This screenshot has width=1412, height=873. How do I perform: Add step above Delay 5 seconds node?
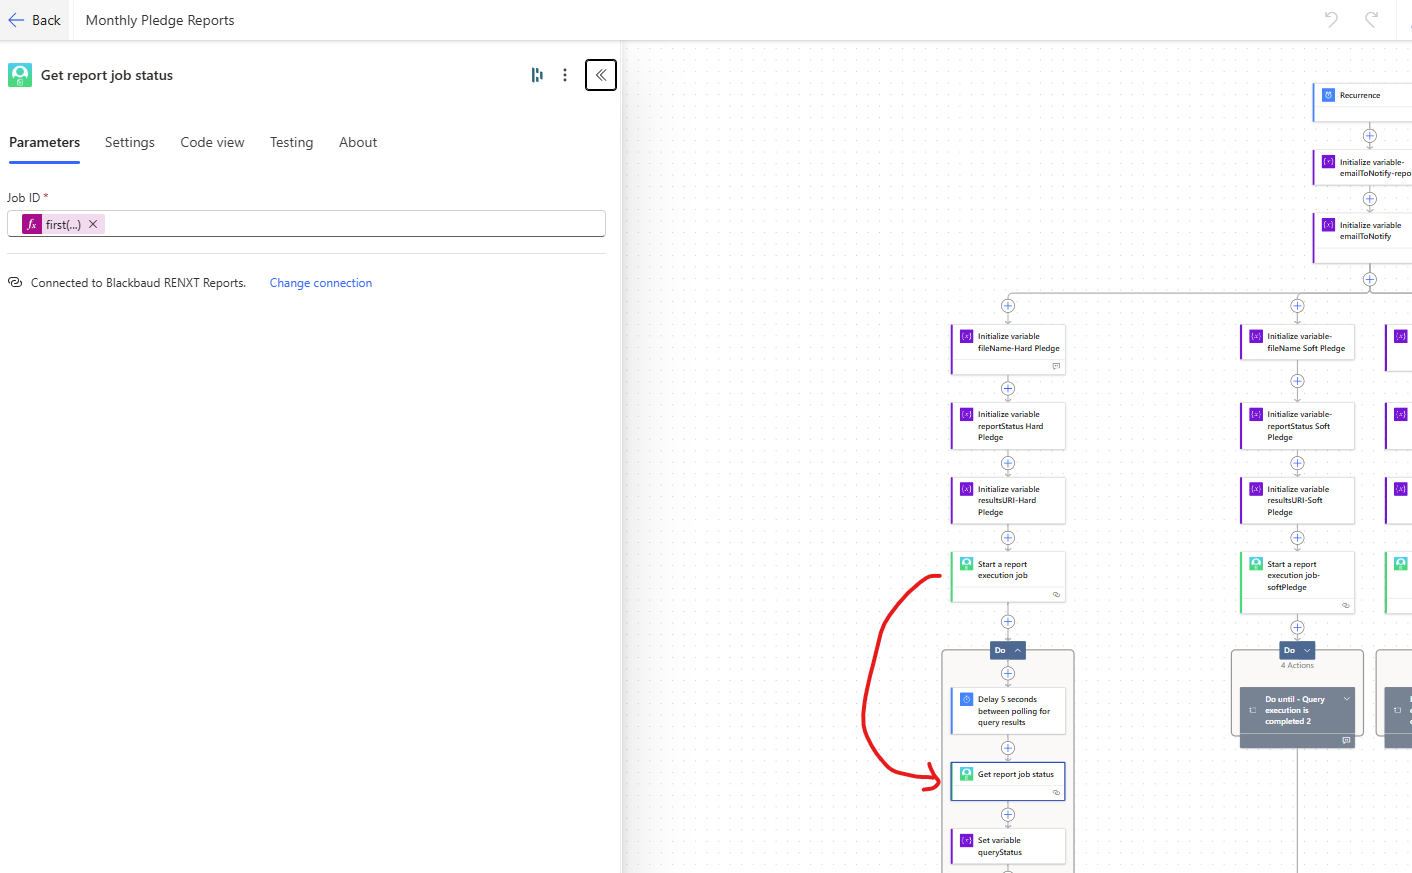[x=1008, y=673]
